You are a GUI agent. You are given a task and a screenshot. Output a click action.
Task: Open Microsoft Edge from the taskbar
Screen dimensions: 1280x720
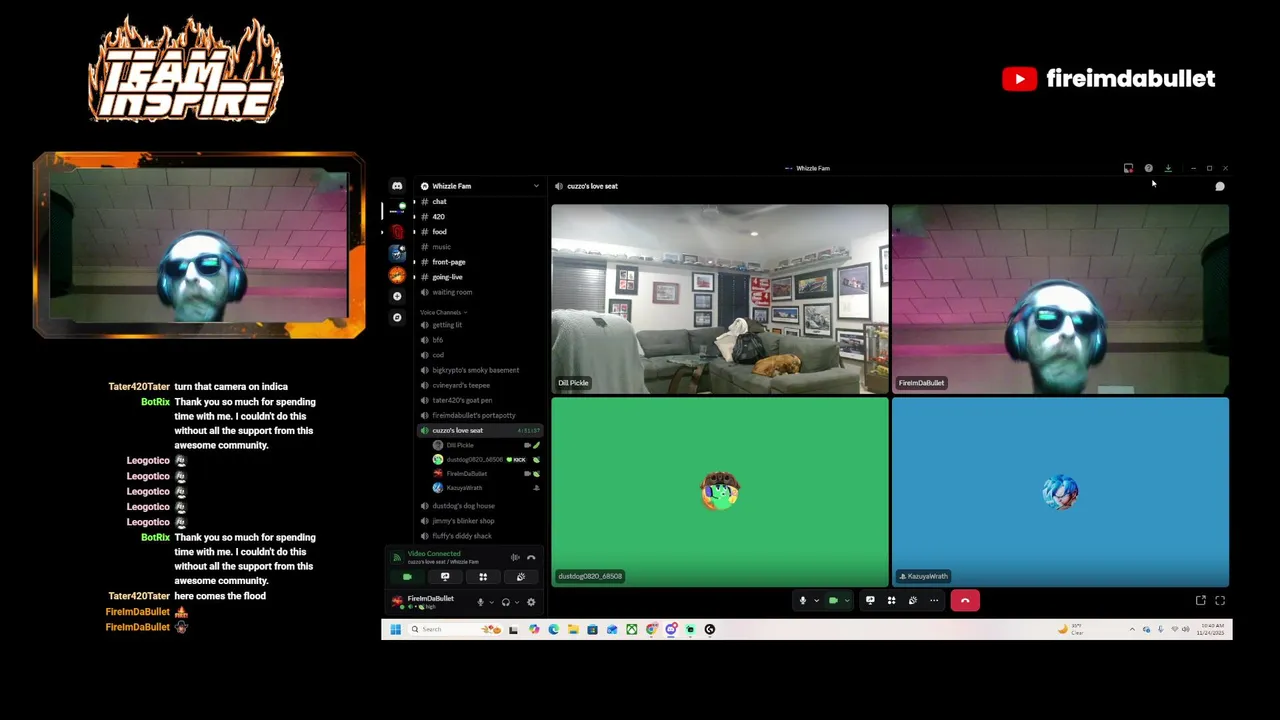(553, 629)
